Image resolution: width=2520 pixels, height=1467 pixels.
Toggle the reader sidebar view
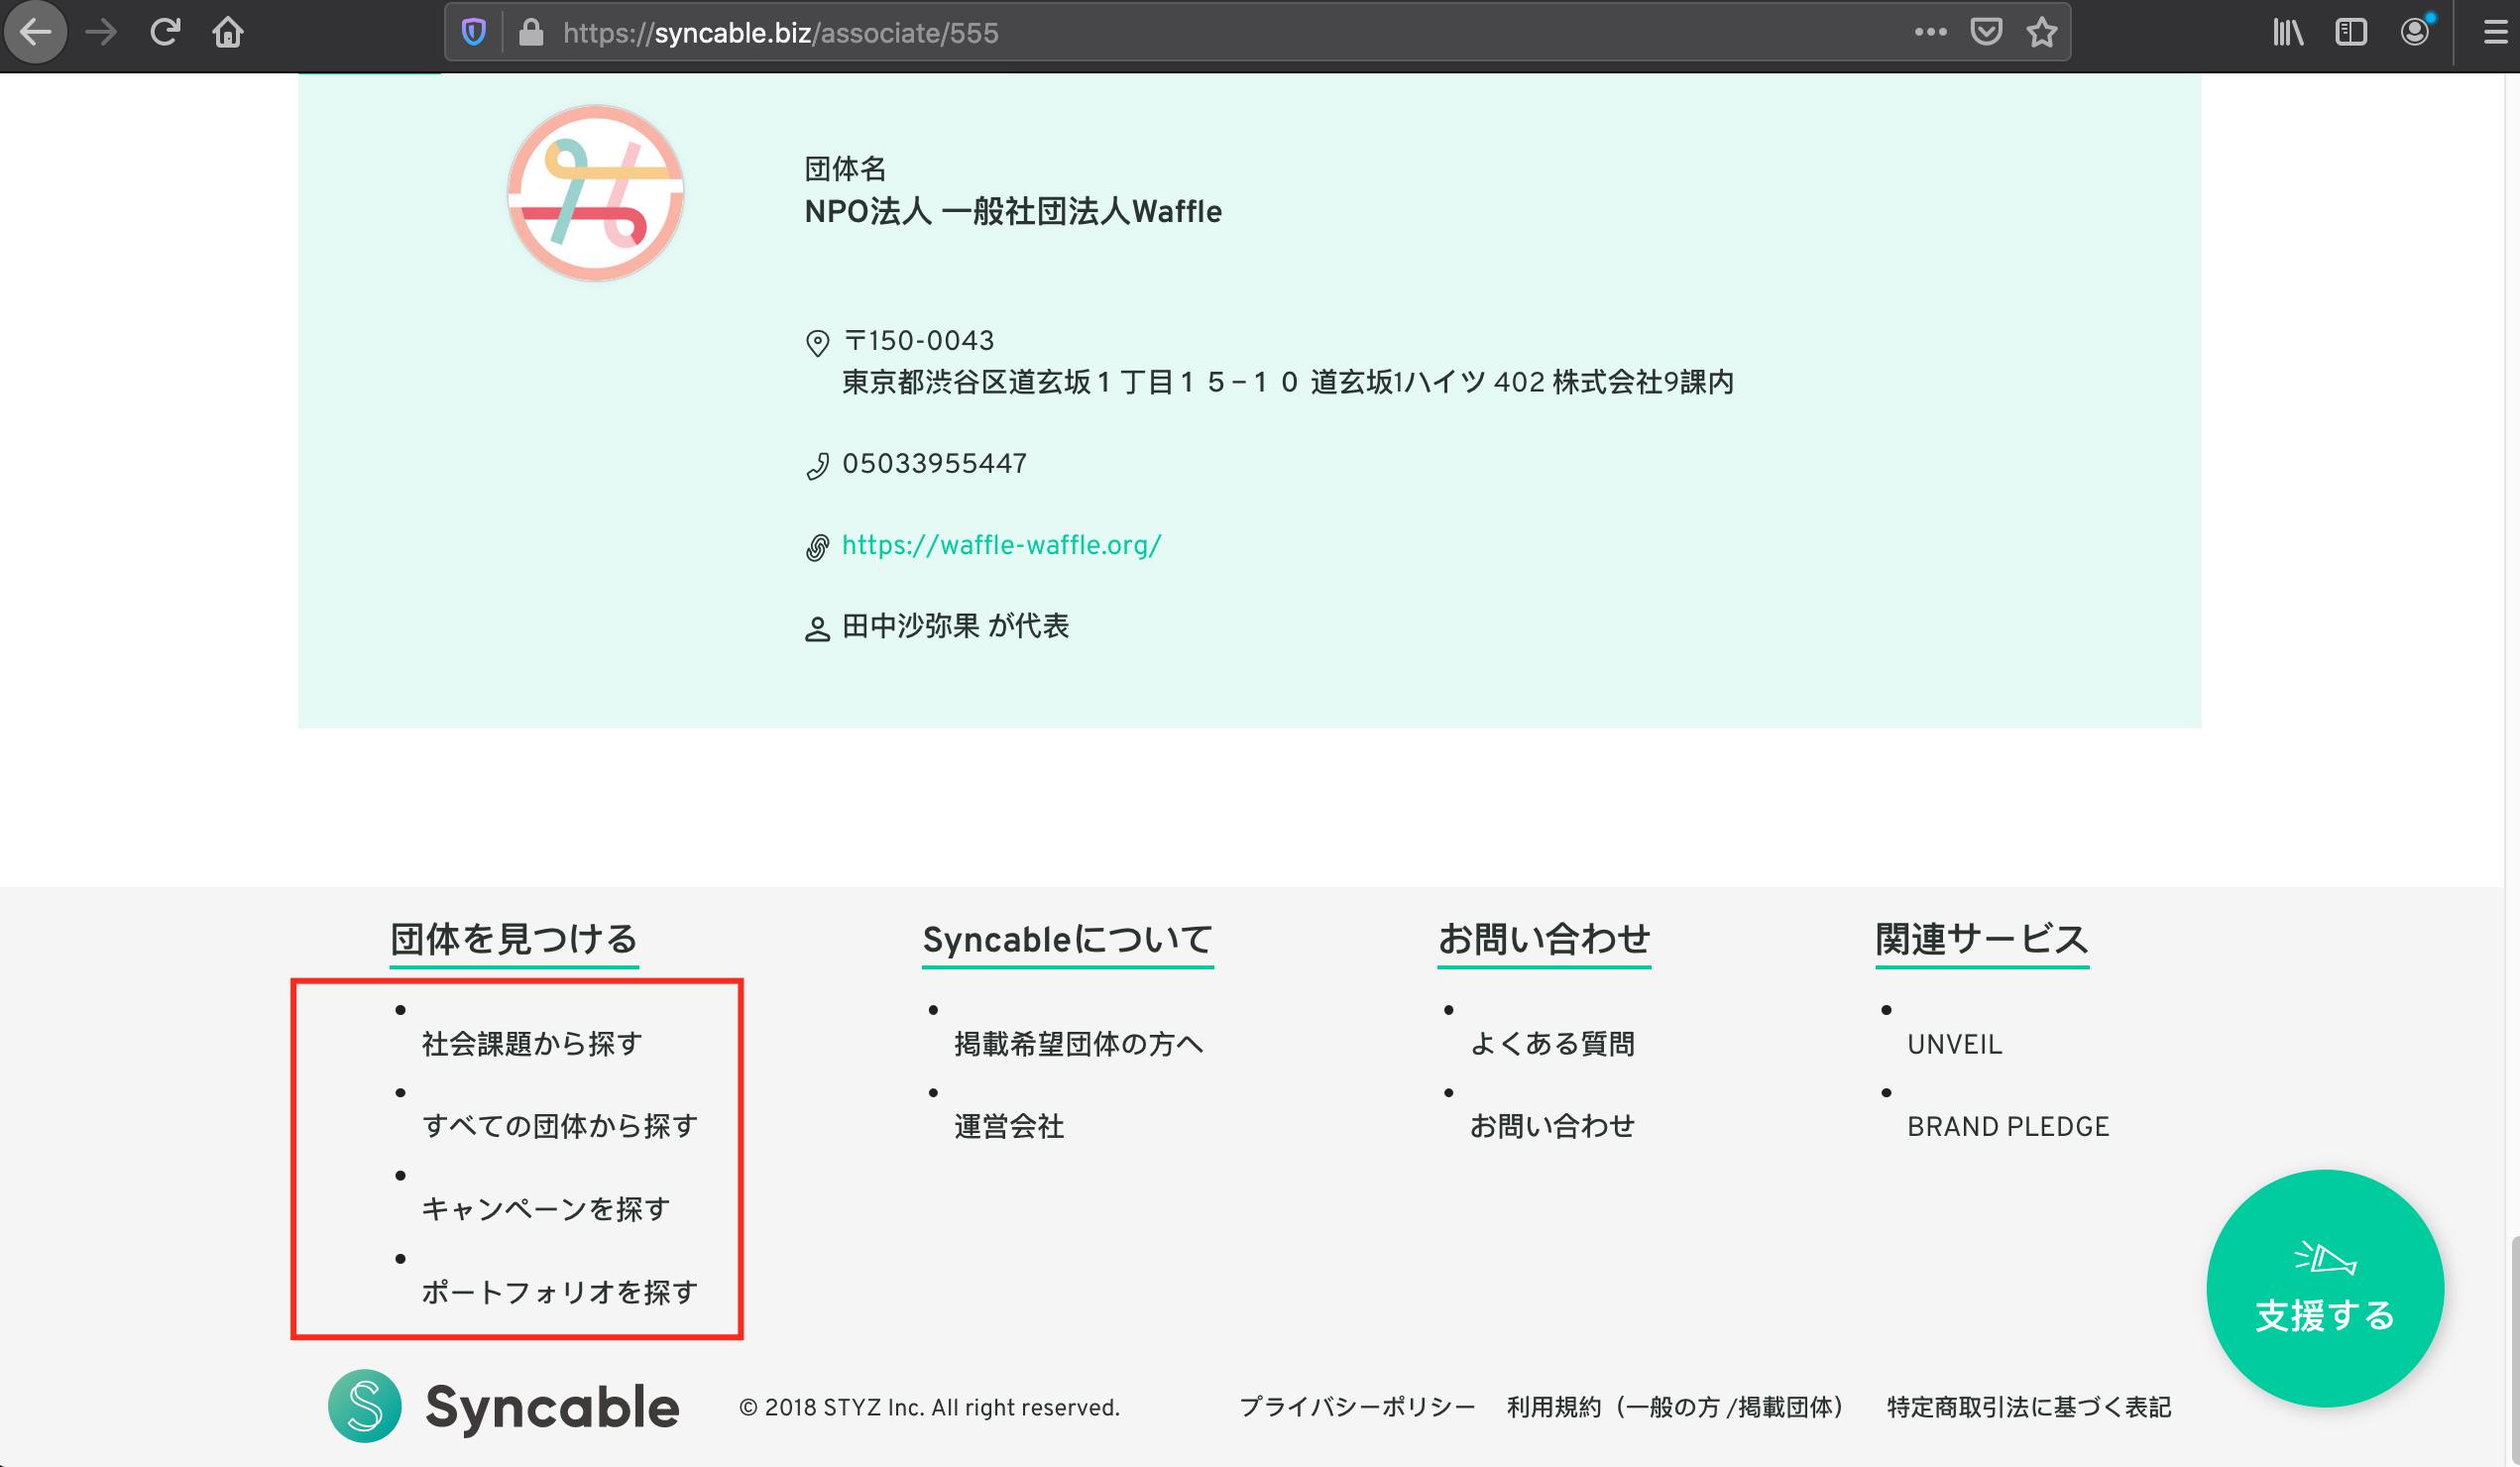click(x=2352, y=31)
